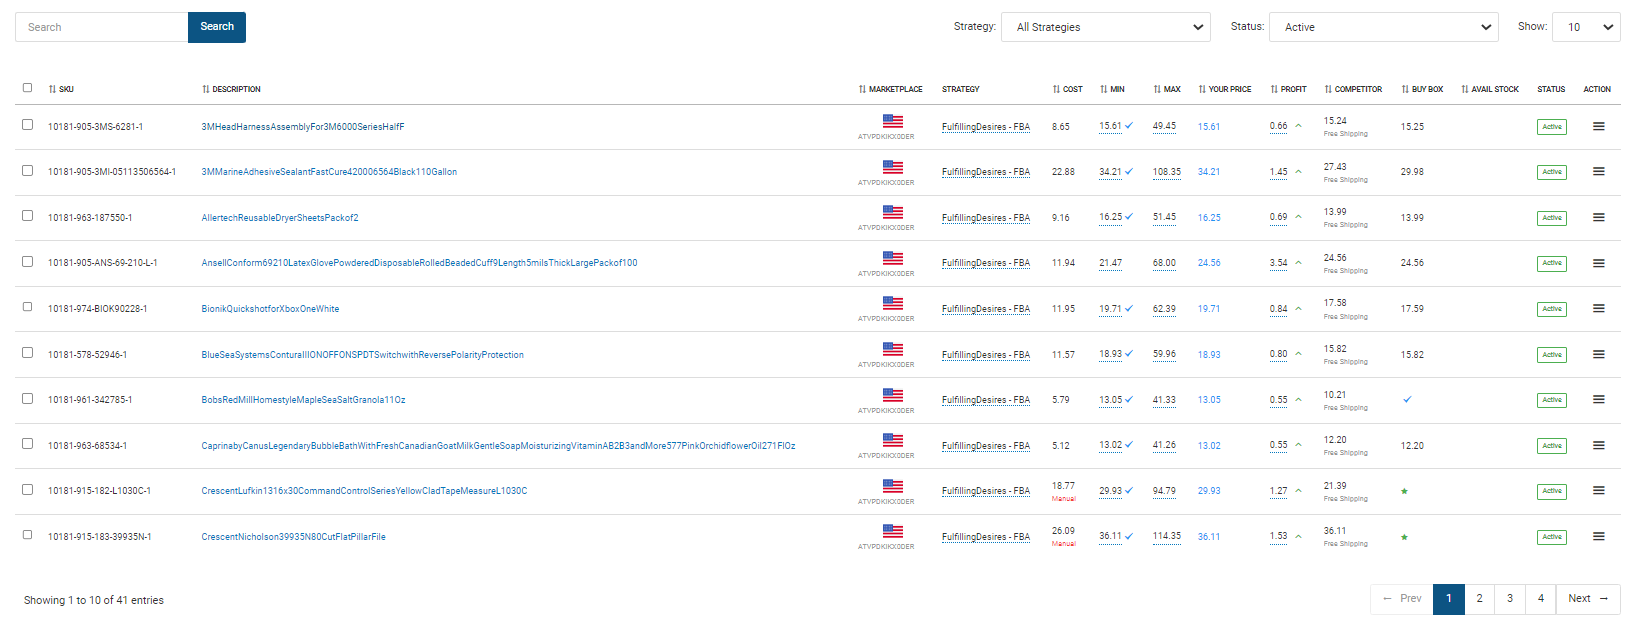Check the row for SKU 10181-905-3MS-6281-1

27,125
